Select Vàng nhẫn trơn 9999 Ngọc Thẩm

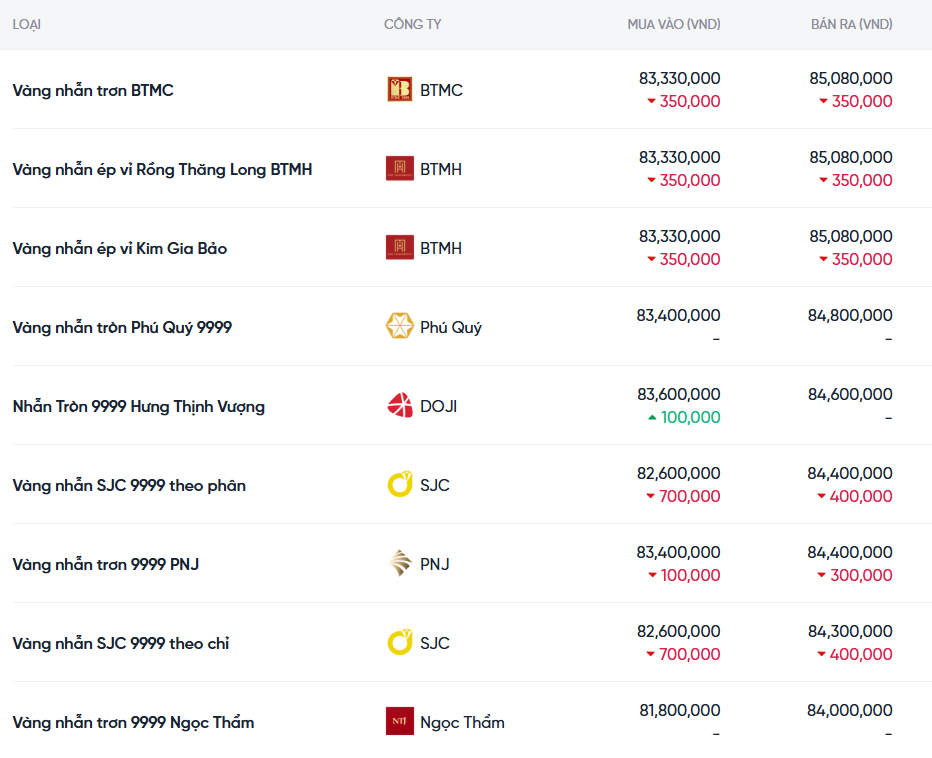[x=133, y=723]
